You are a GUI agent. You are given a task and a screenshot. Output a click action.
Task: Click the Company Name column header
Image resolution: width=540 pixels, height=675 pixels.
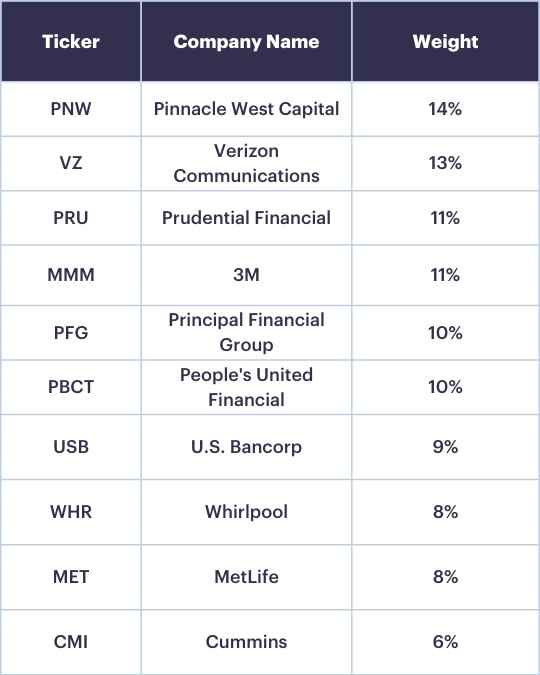click(246, 42)
